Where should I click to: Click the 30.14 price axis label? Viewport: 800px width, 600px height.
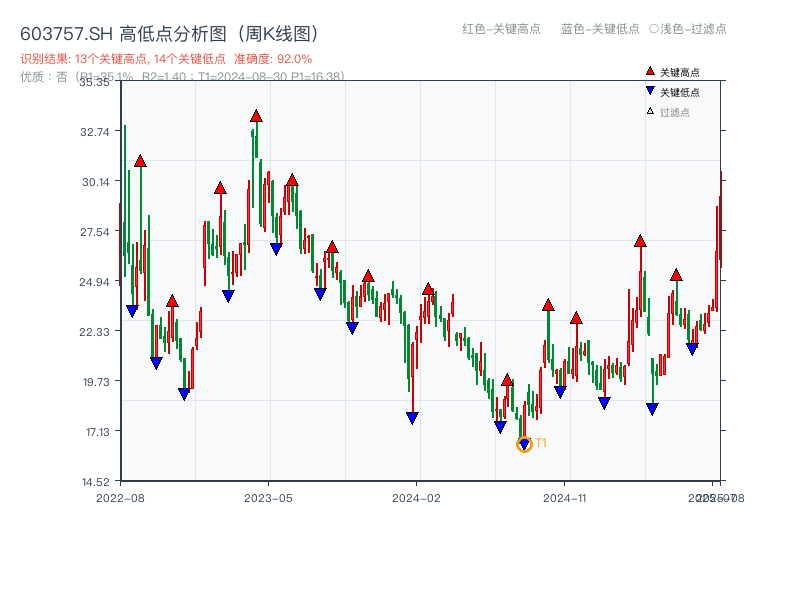(x=96, y=182)
